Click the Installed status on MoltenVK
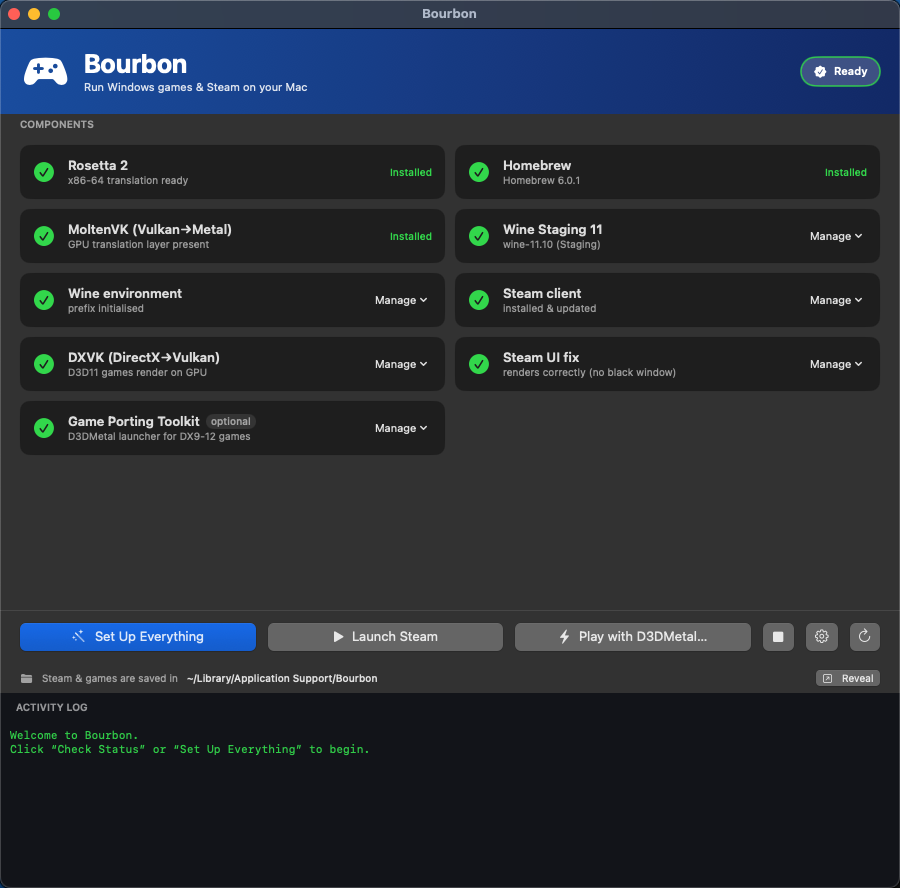 [x=410, y=236]
